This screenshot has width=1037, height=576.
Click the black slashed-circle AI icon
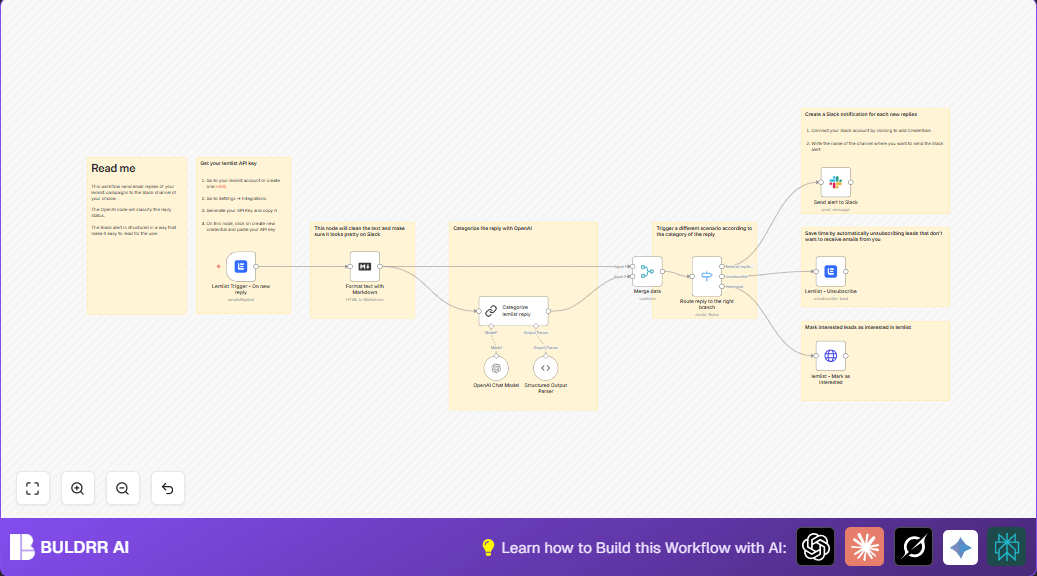click(x=913, y=547)
